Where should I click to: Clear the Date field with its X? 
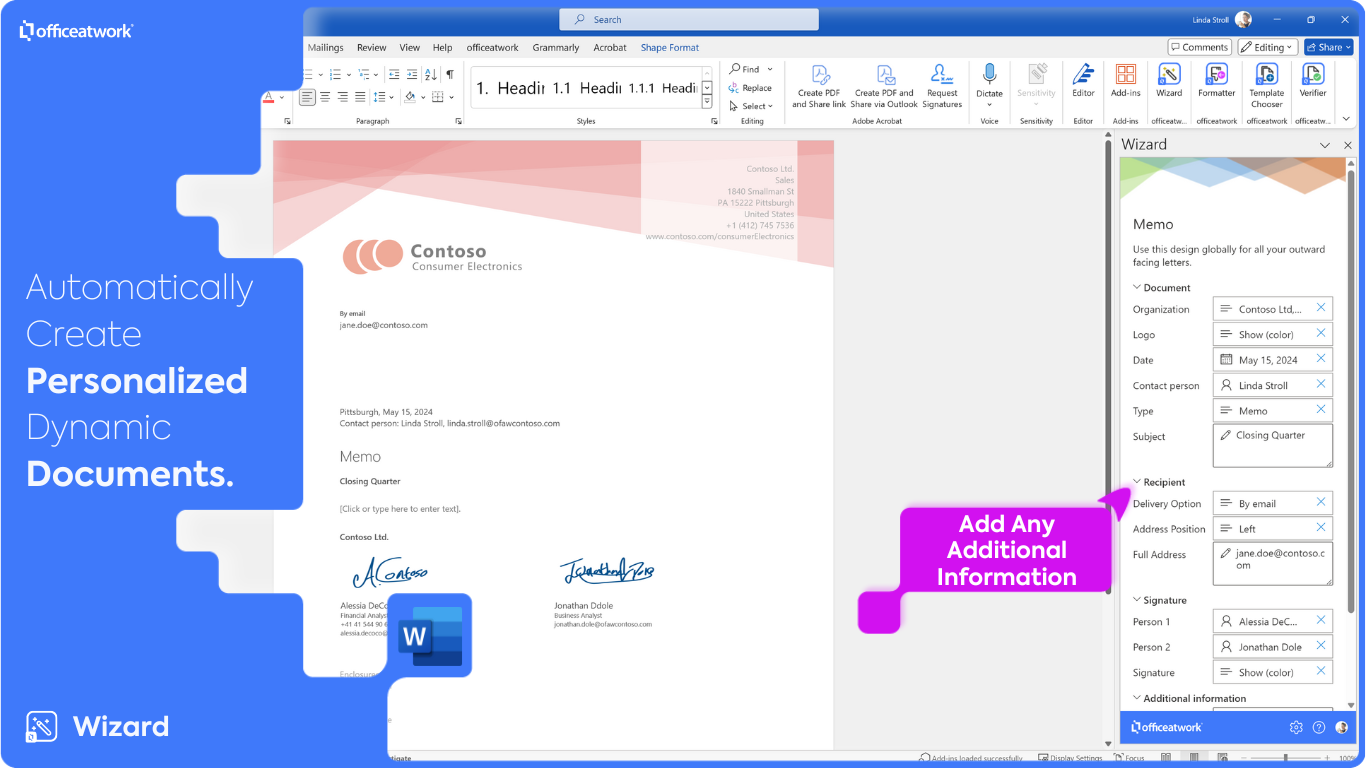pos(1321,359)
